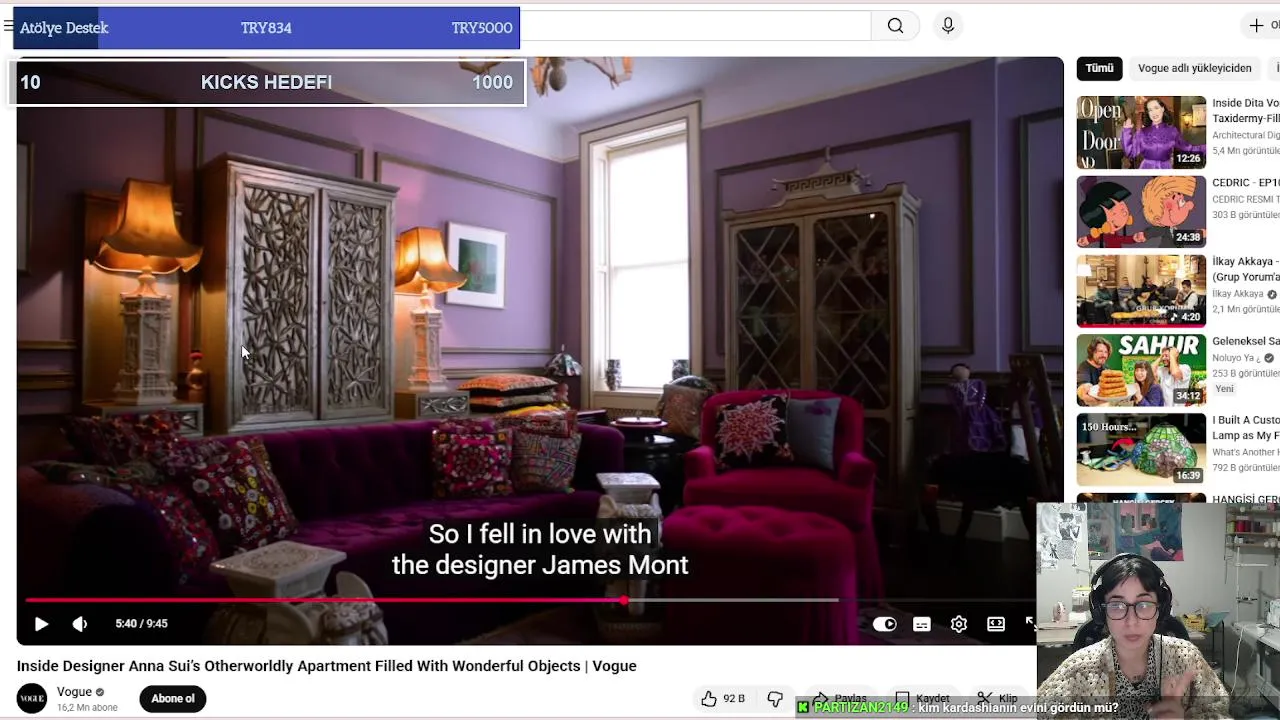Mute the video with the speaker icon
The image size is (1280, 720).
pyautogui.click(x=80, y=624)
